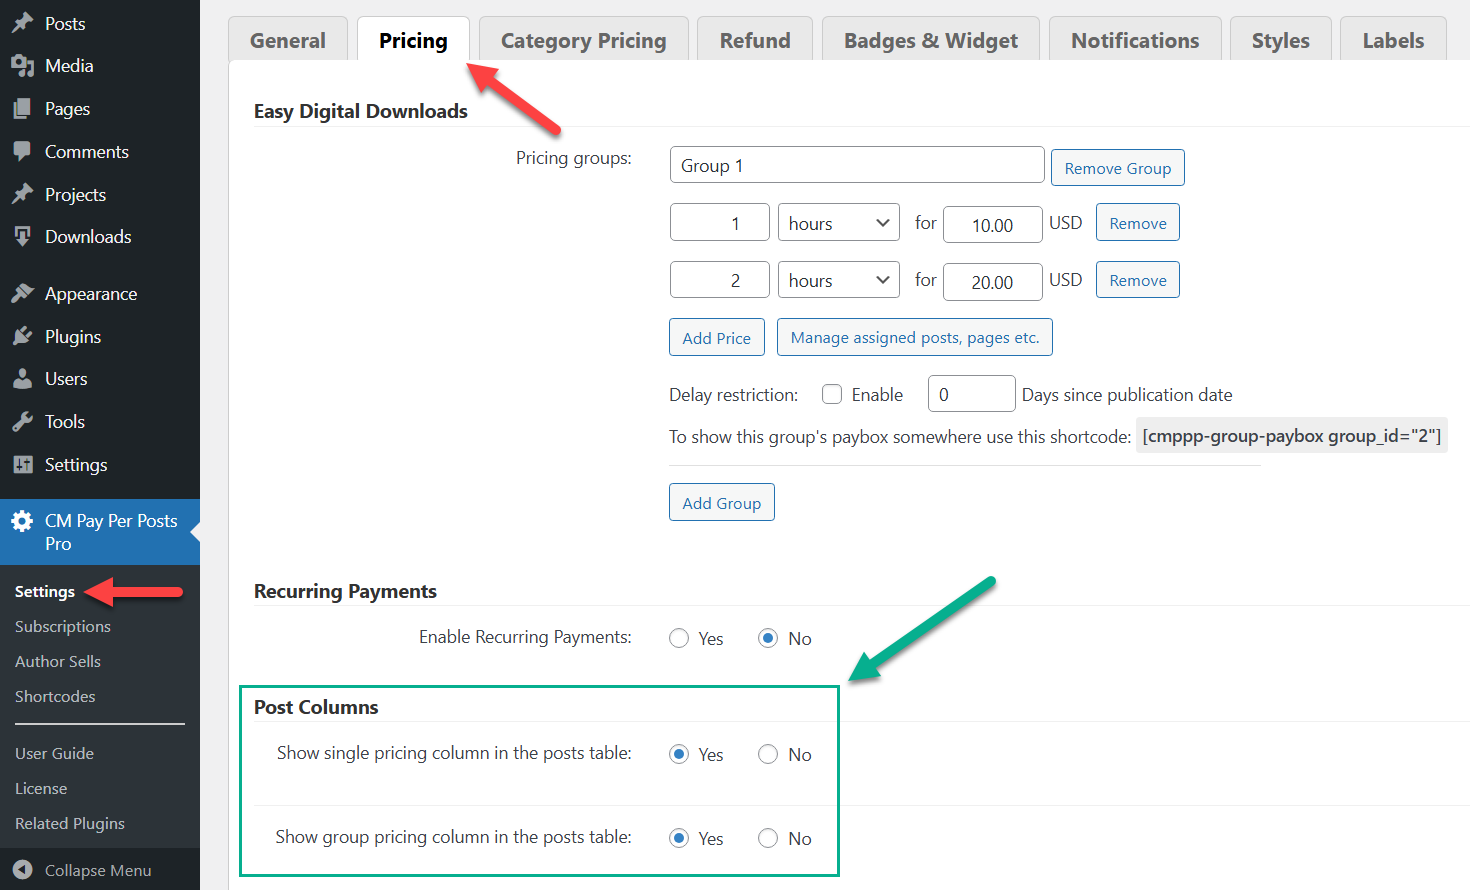Click the 10.00 price field
This screenshot has height=890, width=1470.
coord(993,225)
